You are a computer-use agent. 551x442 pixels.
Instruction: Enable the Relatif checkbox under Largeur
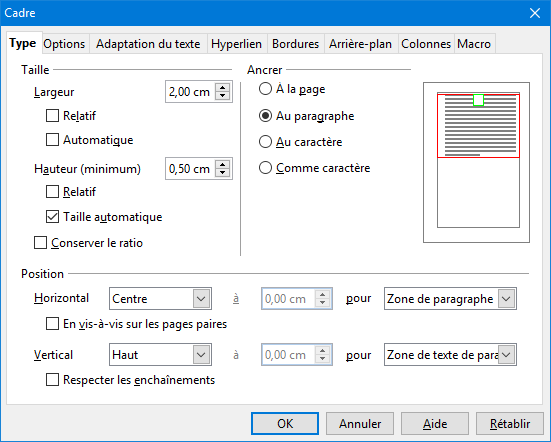(x=52, y=116)
